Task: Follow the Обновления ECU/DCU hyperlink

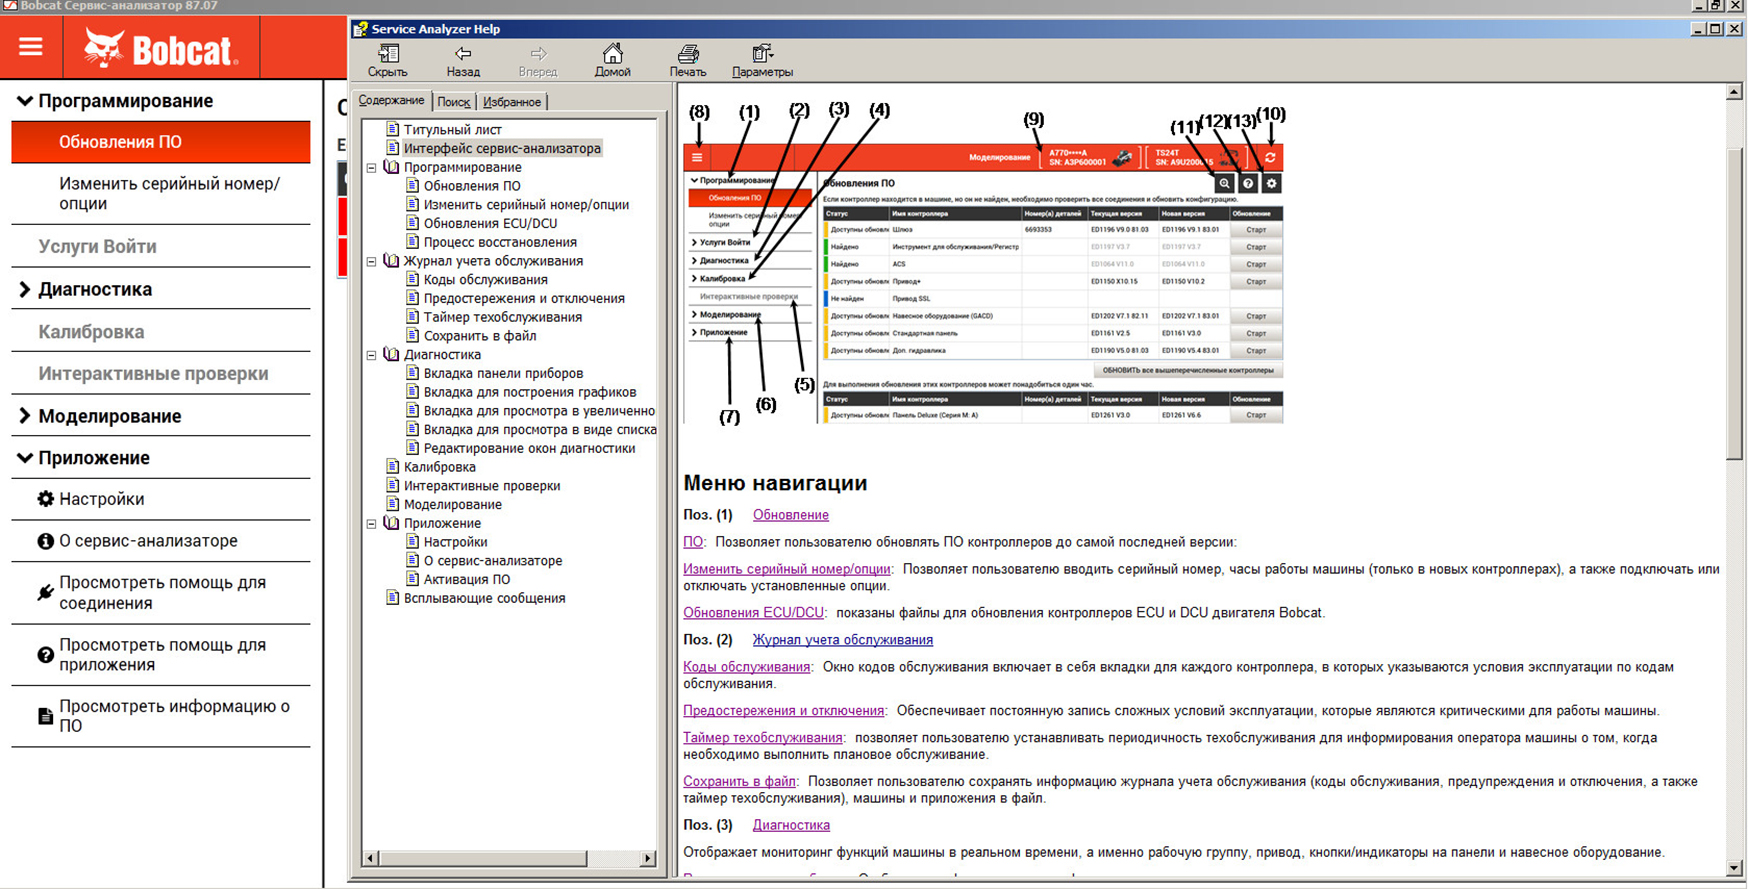Action: pos(753,613)
